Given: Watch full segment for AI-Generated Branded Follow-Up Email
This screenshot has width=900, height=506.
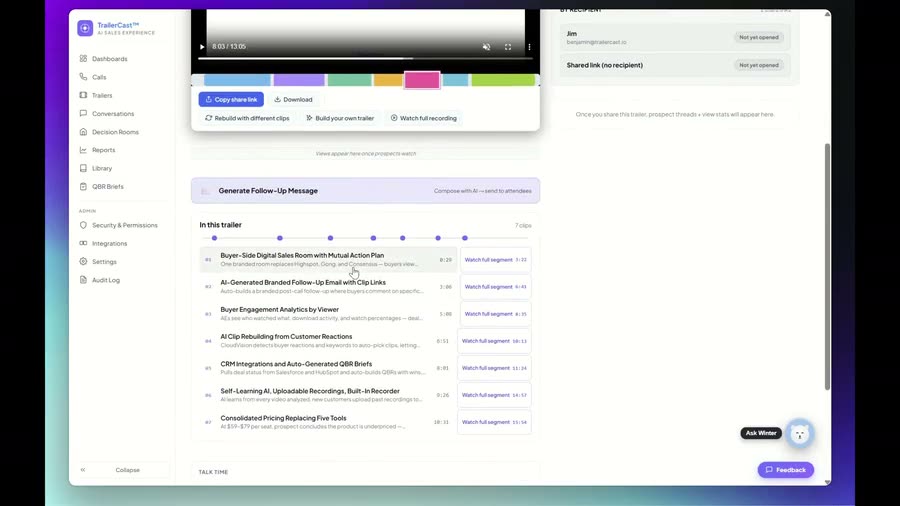Looking at the screenshot, I should coord(495,287).
